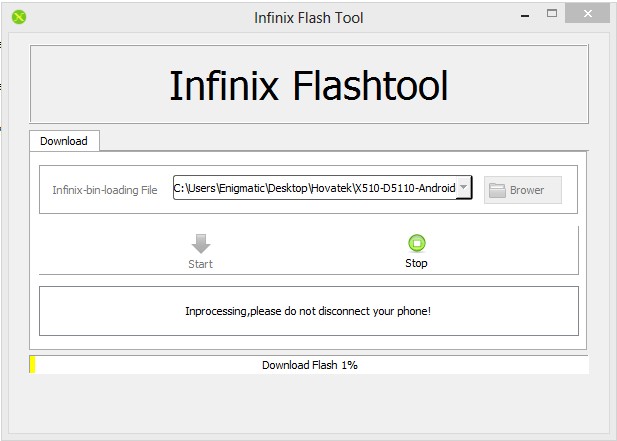Expand the file path dropdown arrow

[x=464, y=187]
